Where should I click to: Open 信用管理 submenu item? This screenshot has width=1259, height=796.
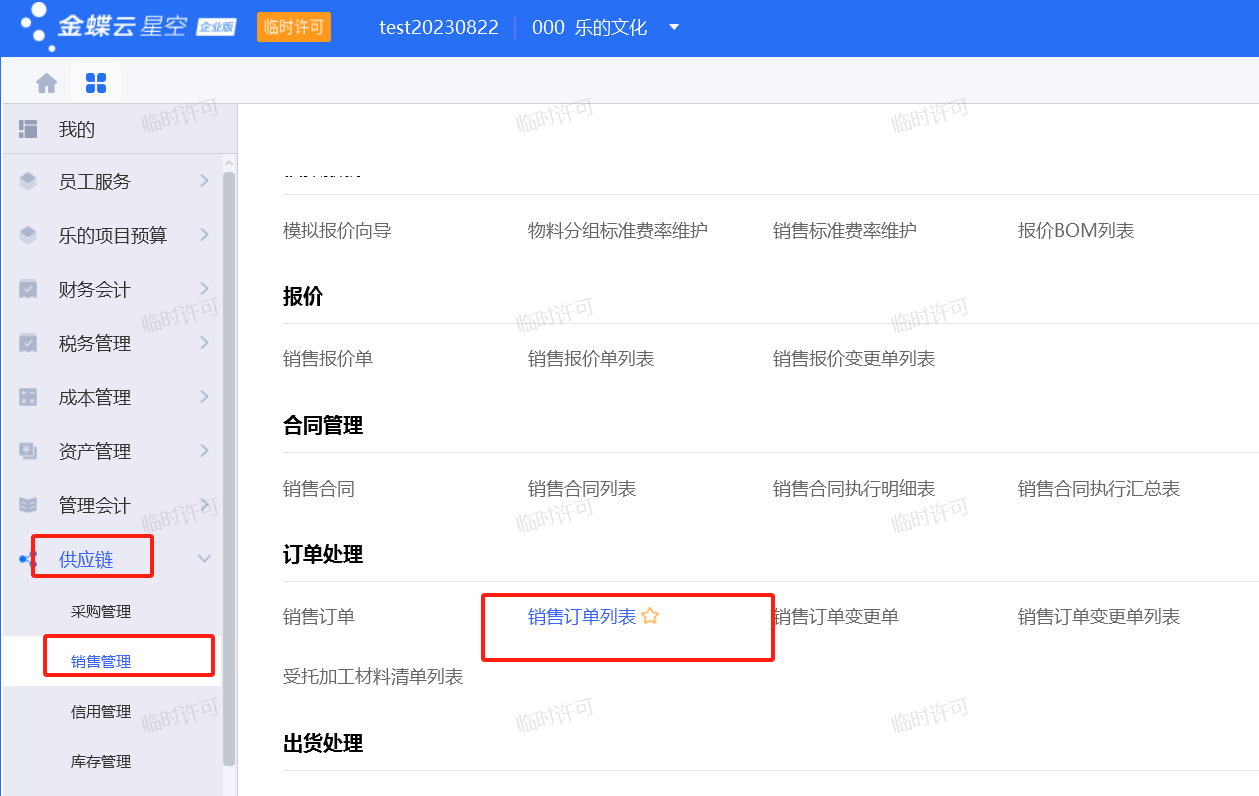(x=101, y=712)
